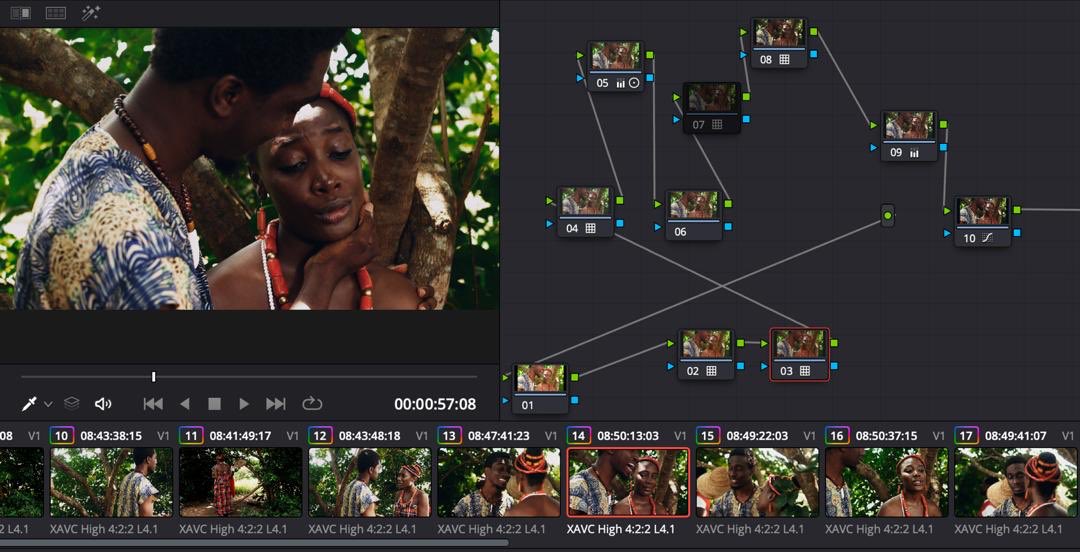Select node 04 in the node graph
This screenshot has width=1080, height=552.
point(585,212)
